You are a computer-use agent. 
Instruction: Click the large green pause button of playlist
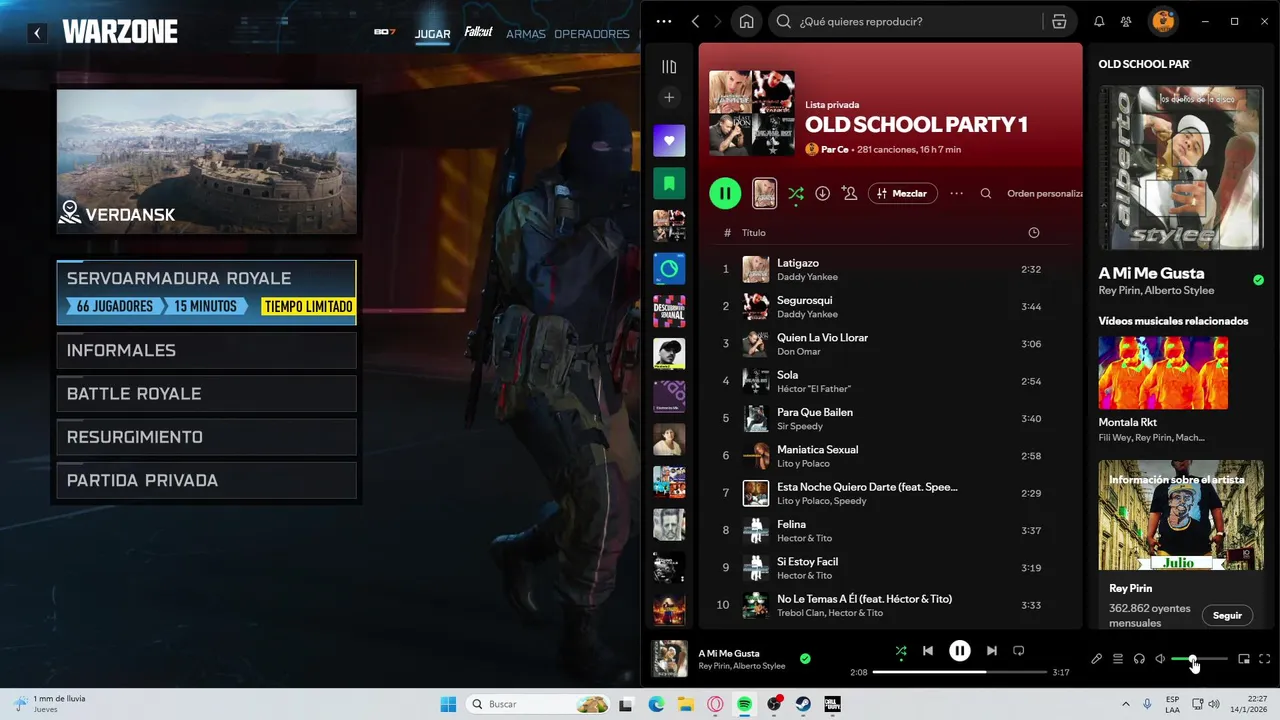pos(725,193)
